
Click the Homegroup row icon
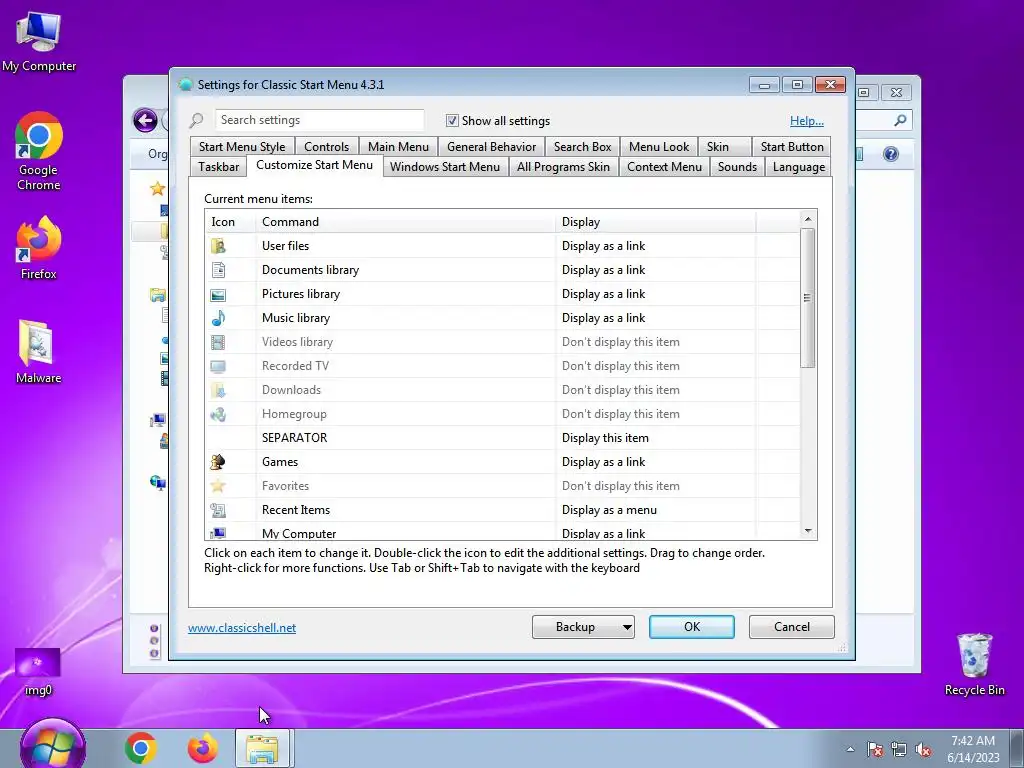(x=218, y=414)
